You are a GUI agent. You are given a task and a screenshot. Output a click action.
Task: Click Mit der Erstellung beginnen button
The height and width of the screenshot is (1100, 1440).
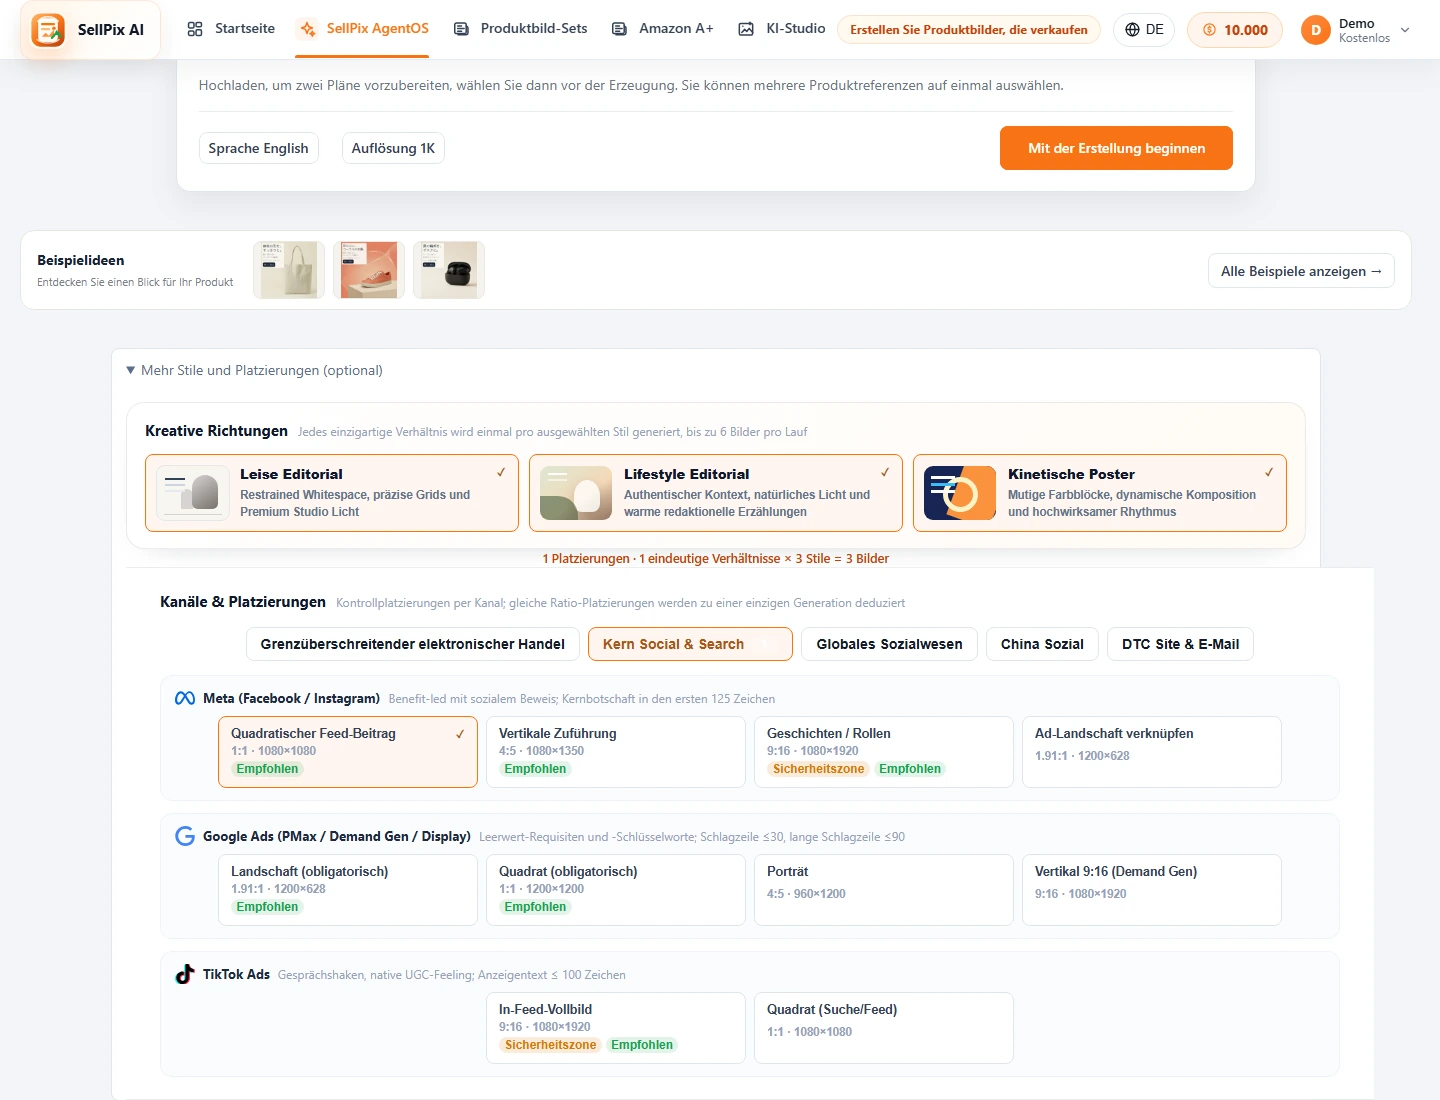[1116, 148]
